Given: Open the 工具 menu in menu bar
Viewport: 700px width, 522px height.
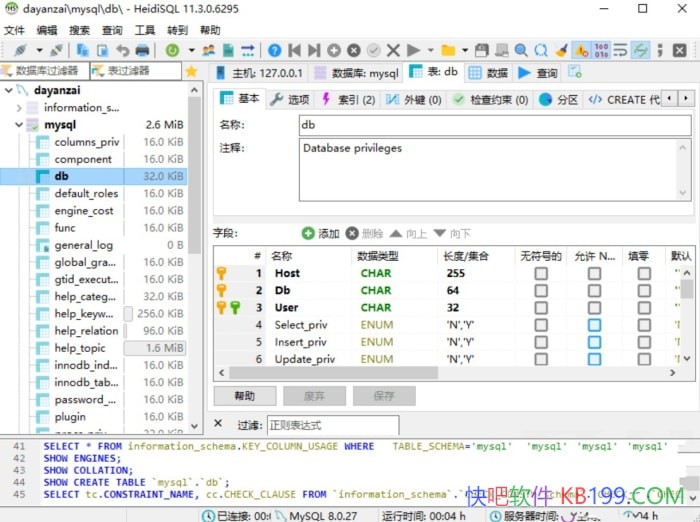Looking at the screenshot, I should [x=145, y=30].
